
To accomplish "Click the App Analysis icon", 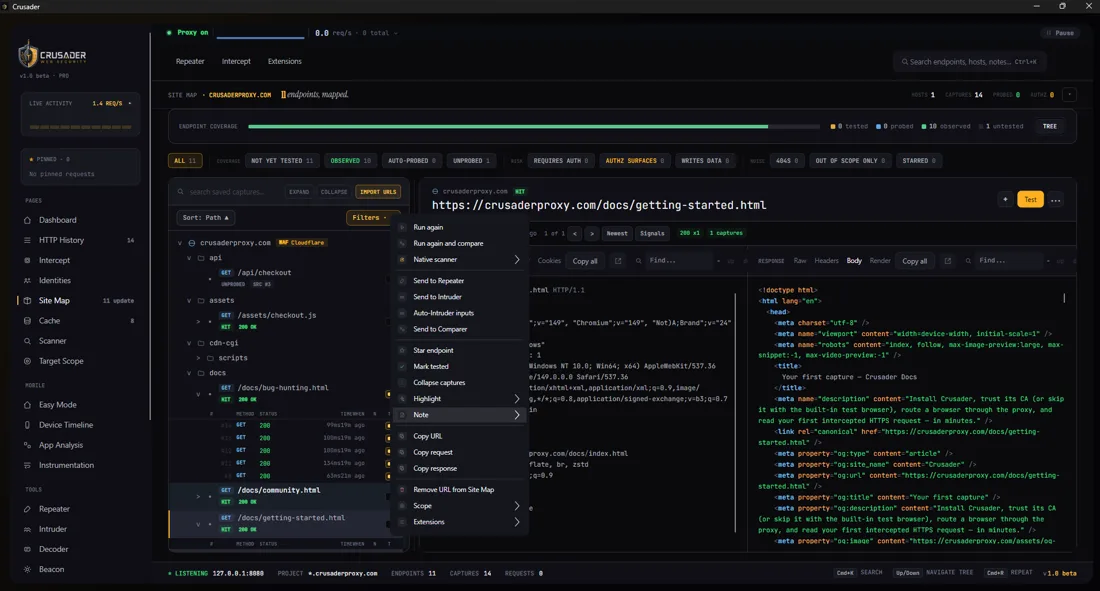I will pos(27,445).
